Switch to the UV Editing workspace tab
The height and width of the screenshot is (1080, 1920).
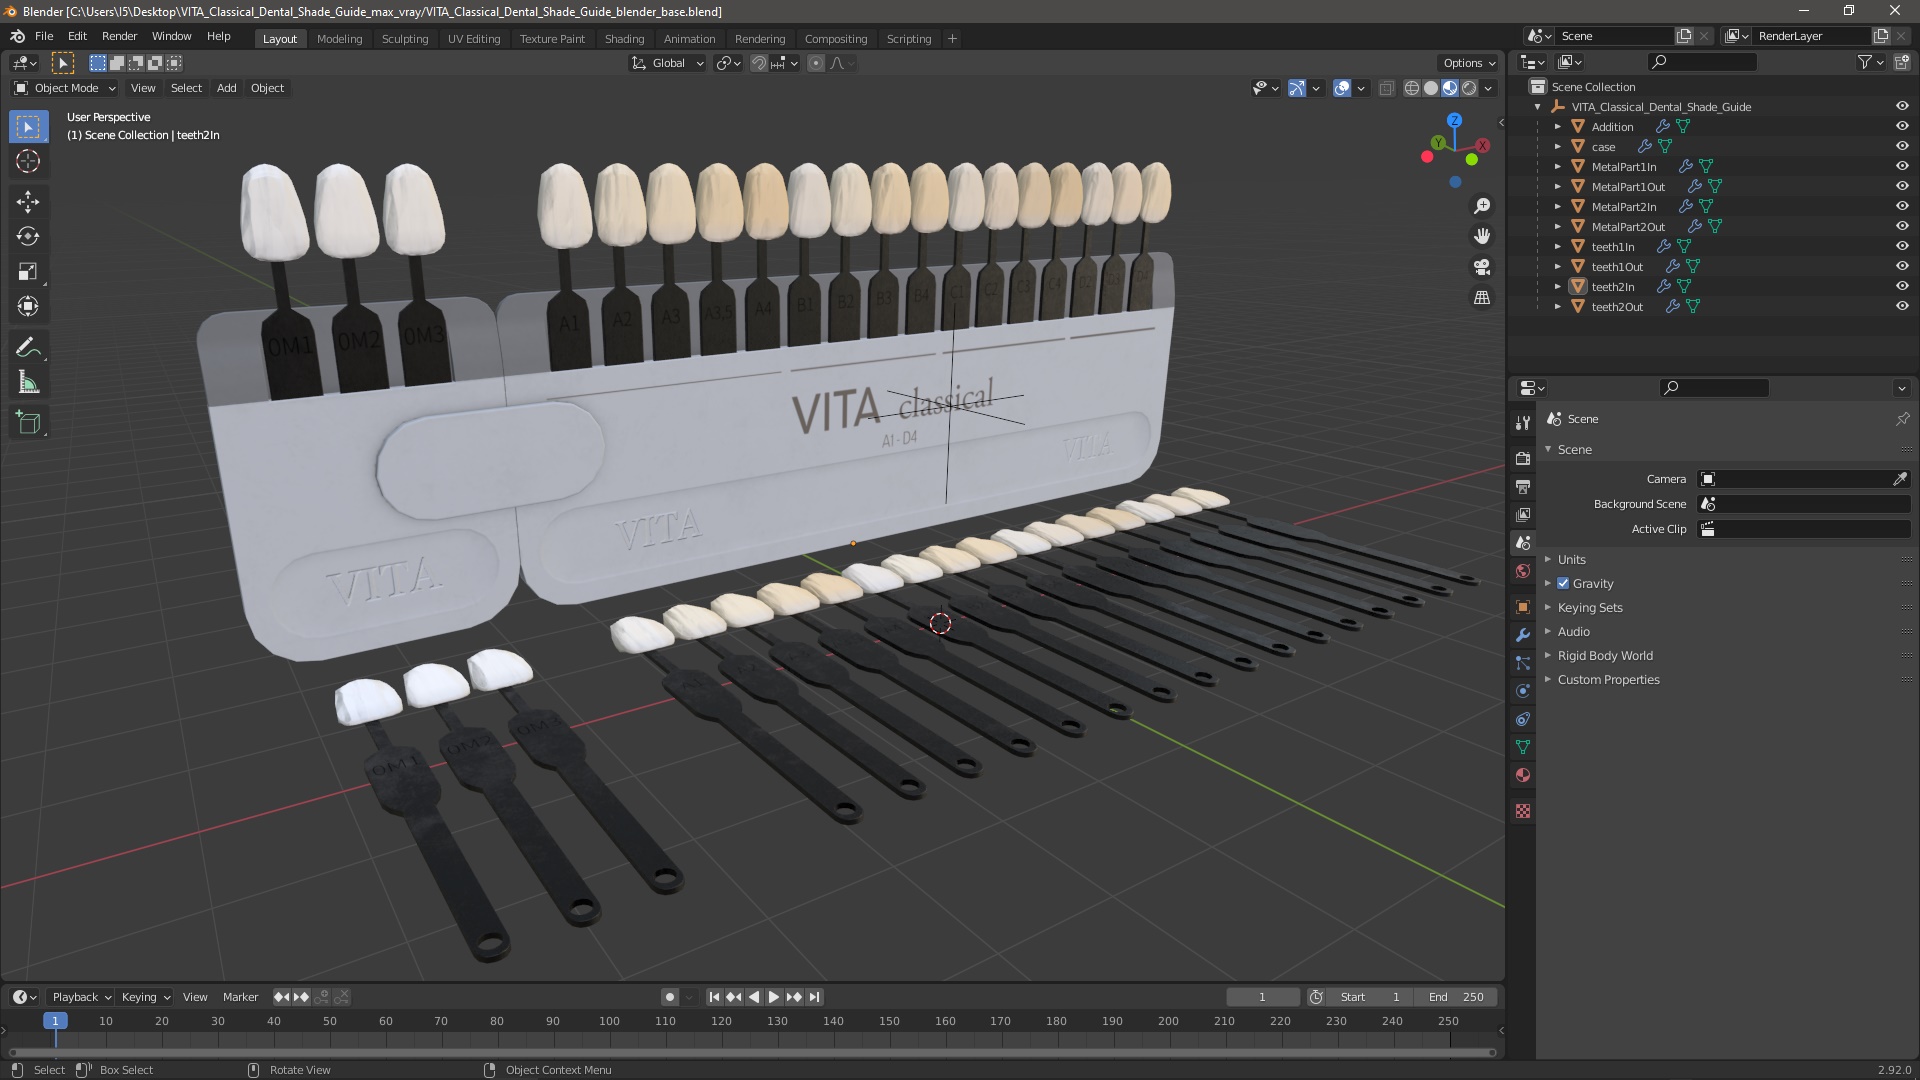(x=474, y=39)
